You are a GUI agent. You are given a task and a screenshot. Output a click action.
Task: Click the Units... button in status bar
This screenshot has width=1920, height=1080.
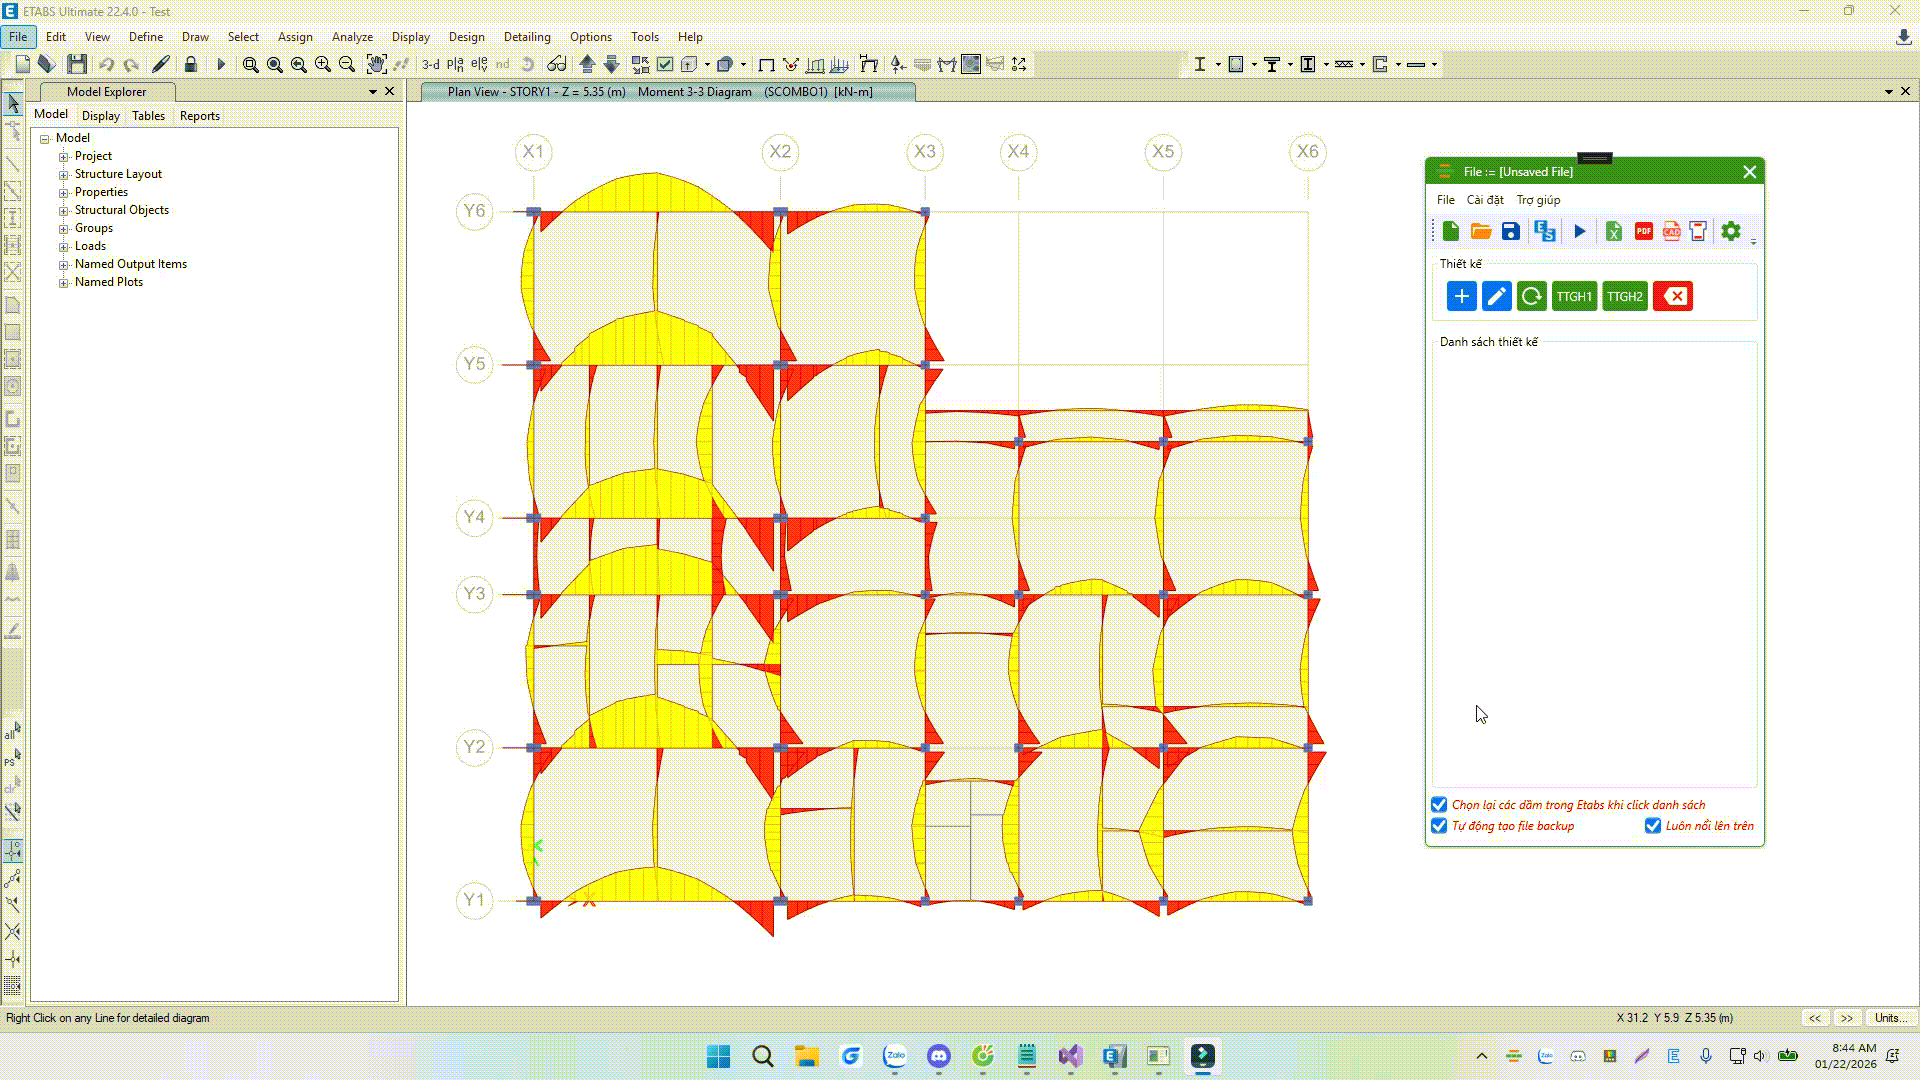click(1889, 1018)
